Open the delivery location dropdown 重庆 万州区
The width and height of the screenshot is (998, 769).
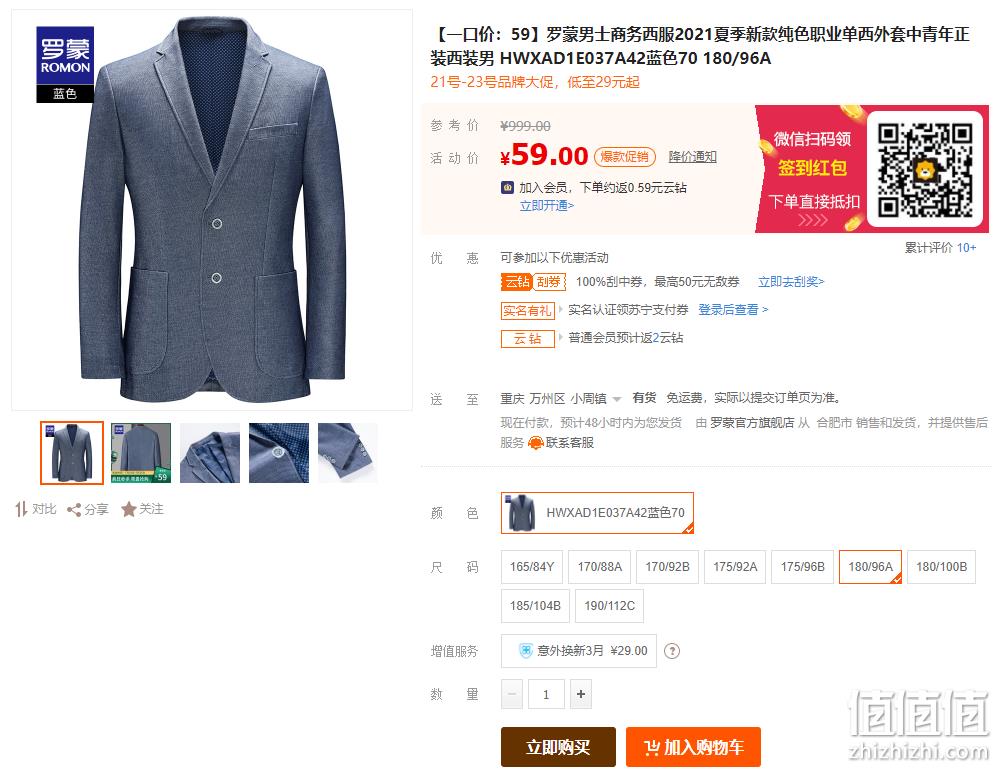coord(560,399)
